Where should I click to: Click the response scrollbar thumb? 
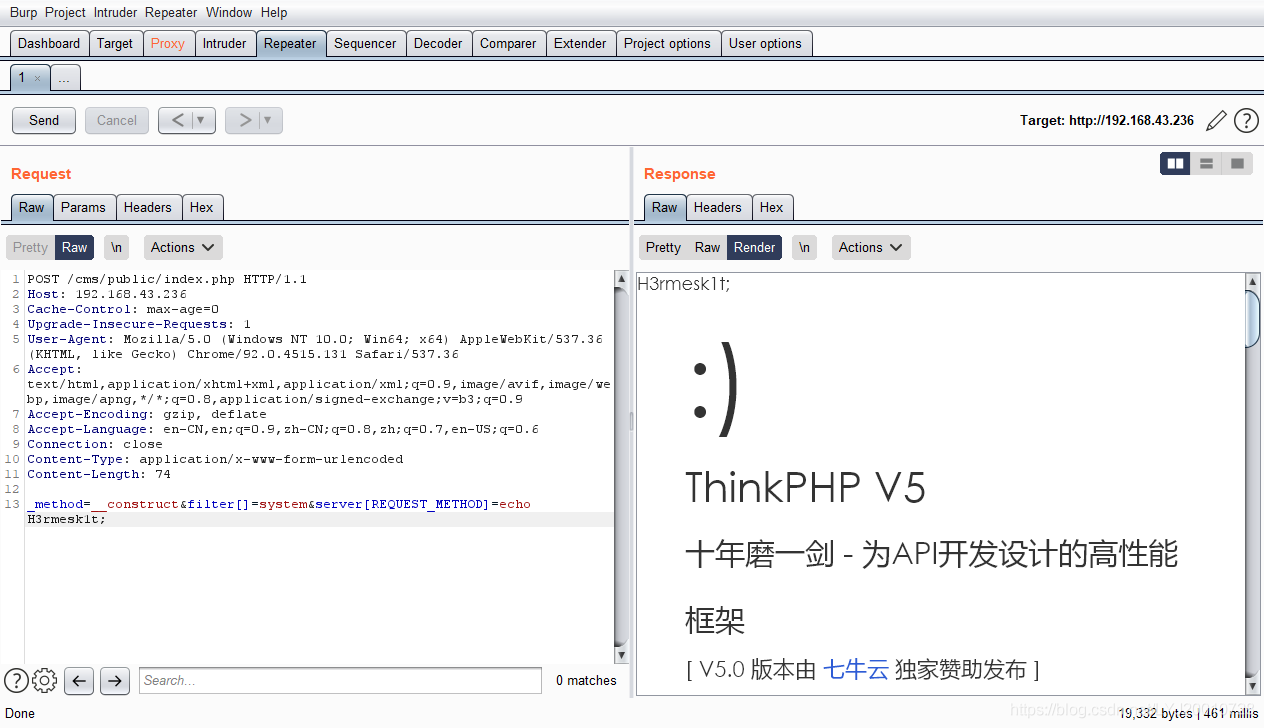pos(1253,318)
